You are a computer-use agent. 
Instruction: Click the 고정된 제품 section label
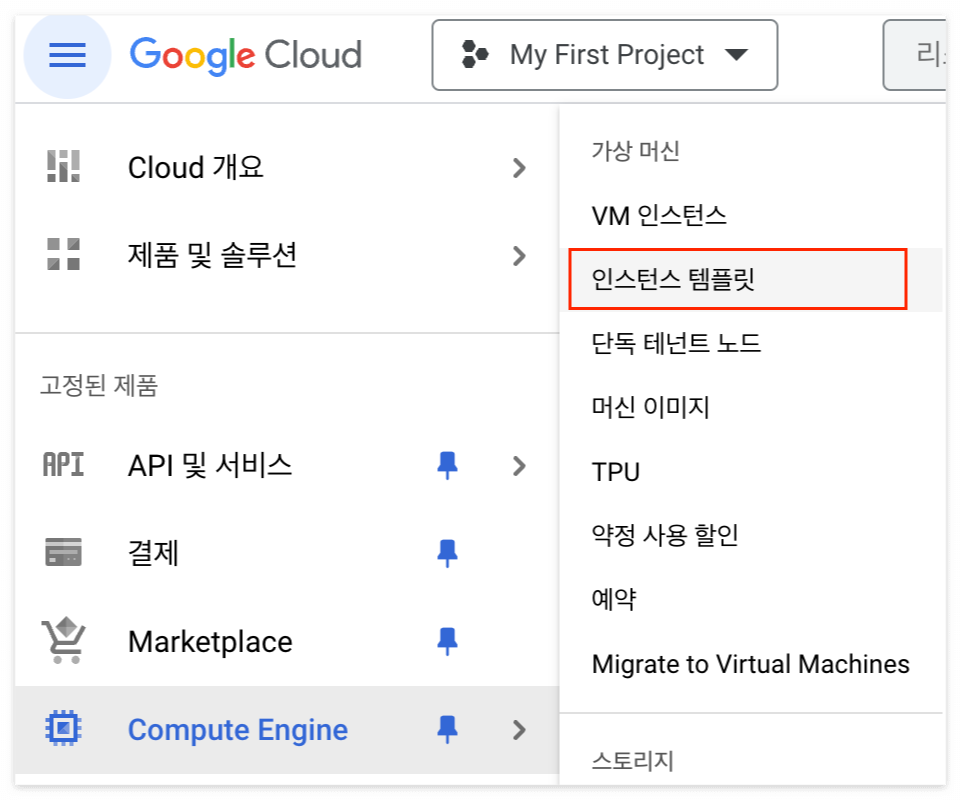[99, 386]
